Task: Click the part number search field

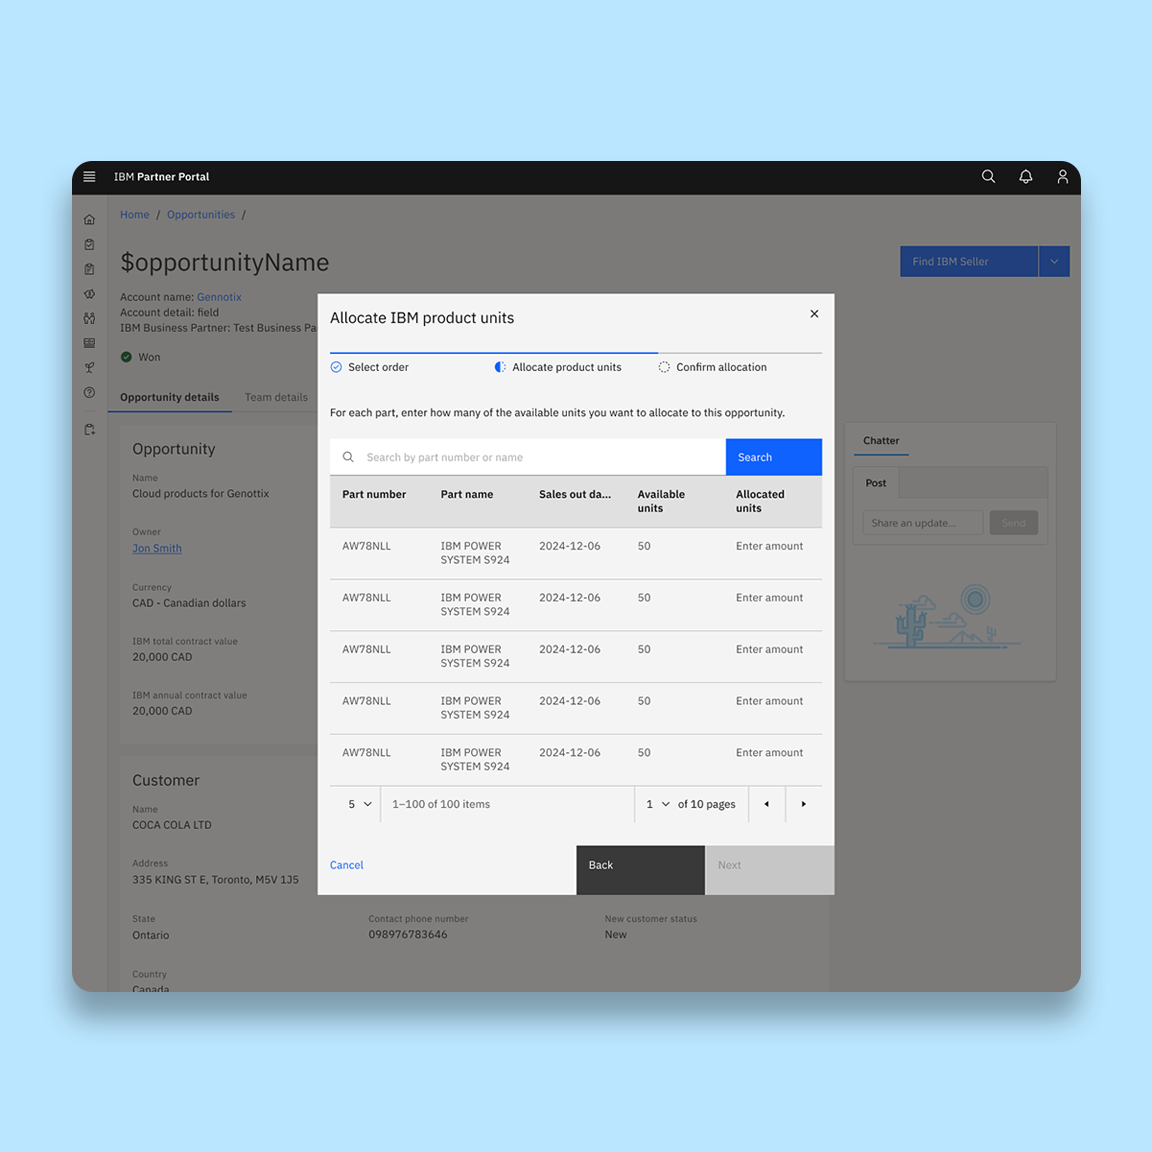Action: tap(540, 457)
